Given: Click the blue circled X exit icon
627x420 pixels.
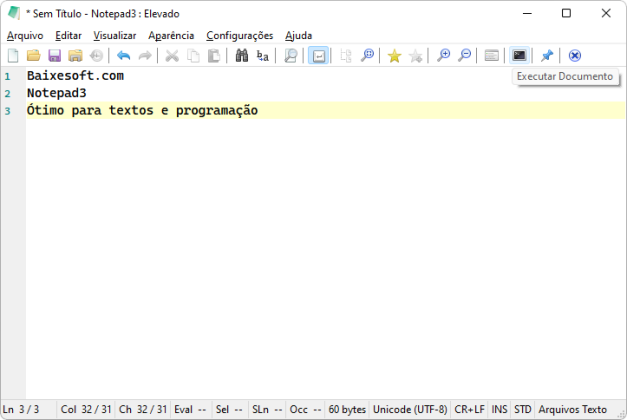Looking at the screenshot, I should click(575, 56).
